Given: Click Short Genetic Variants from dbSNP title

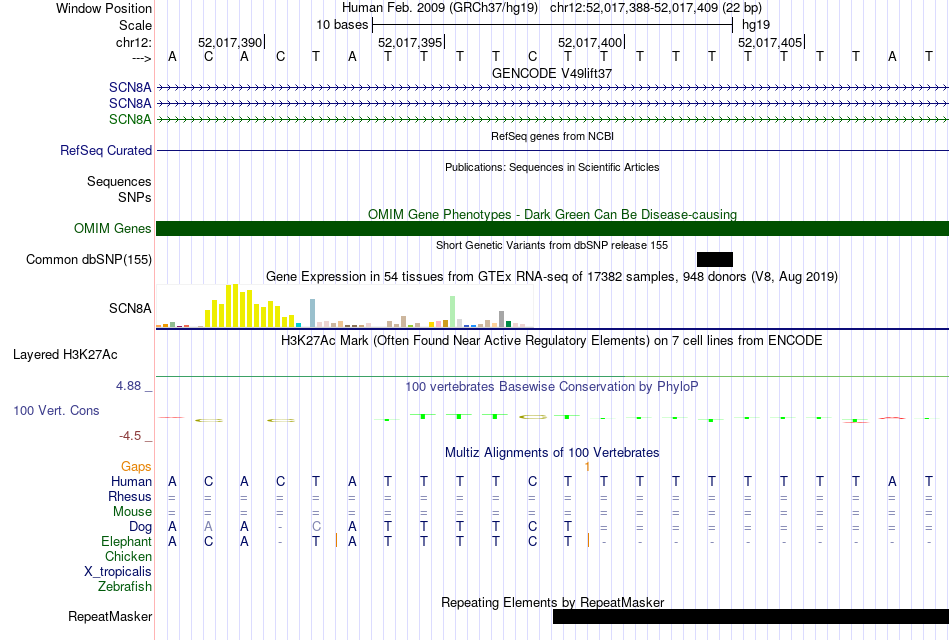Looking at the screenshot, I should pyautogui.click(x=552, y=245).
